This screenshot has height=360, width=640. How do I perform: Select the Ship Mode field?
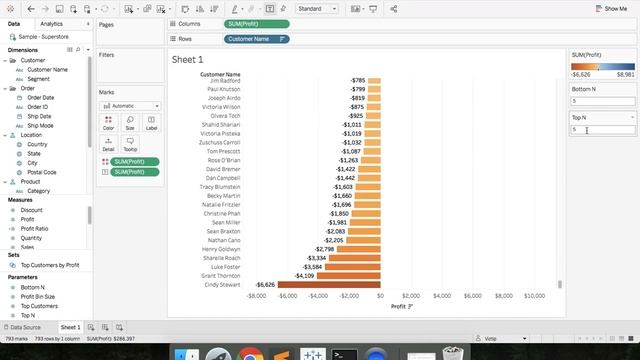(x=40, y=126)
